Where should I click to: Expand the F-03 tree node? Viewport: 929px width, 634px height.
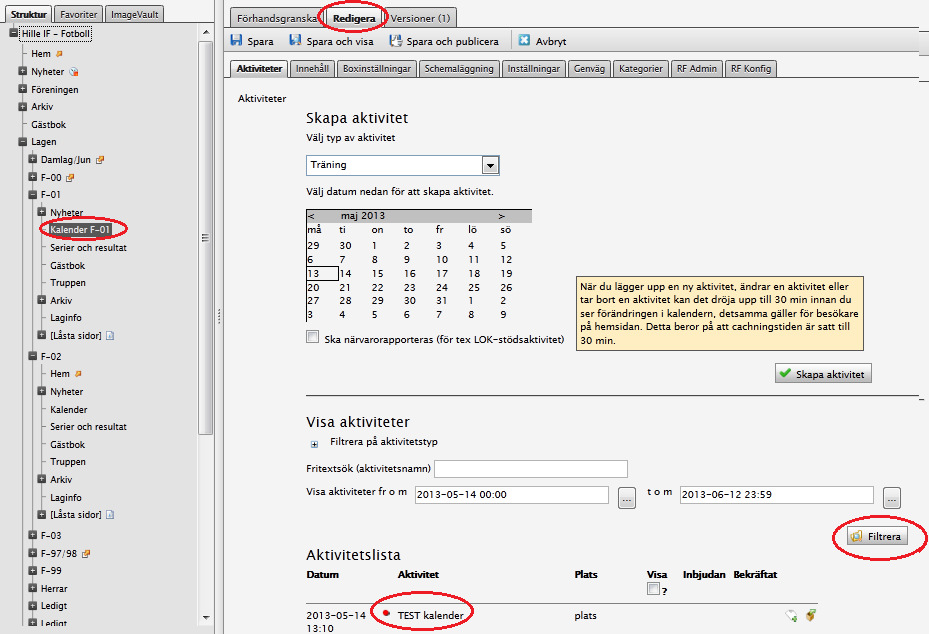click(33, 535)
